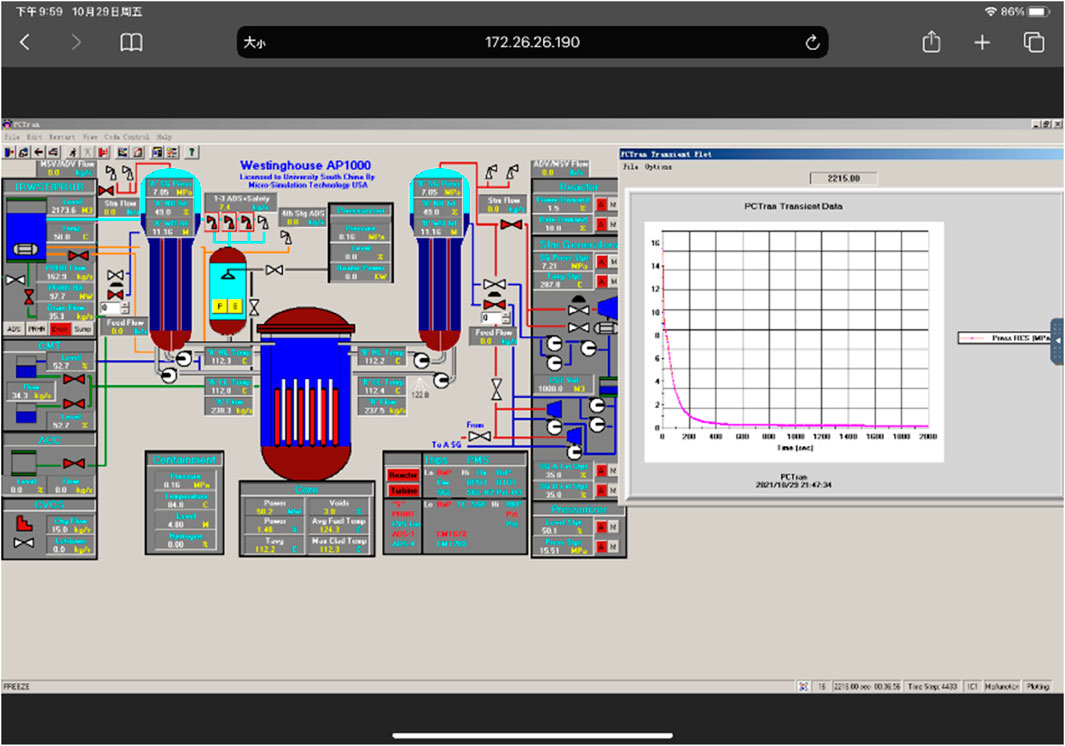Screen dimensions: 1065x746
Task: Click the lower CMT red valve
Action: point(73,404)
